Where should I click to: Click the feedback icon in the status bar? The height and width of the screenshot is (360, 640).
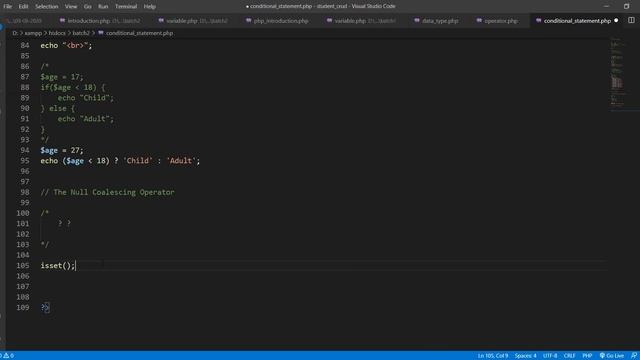[633, 356]
